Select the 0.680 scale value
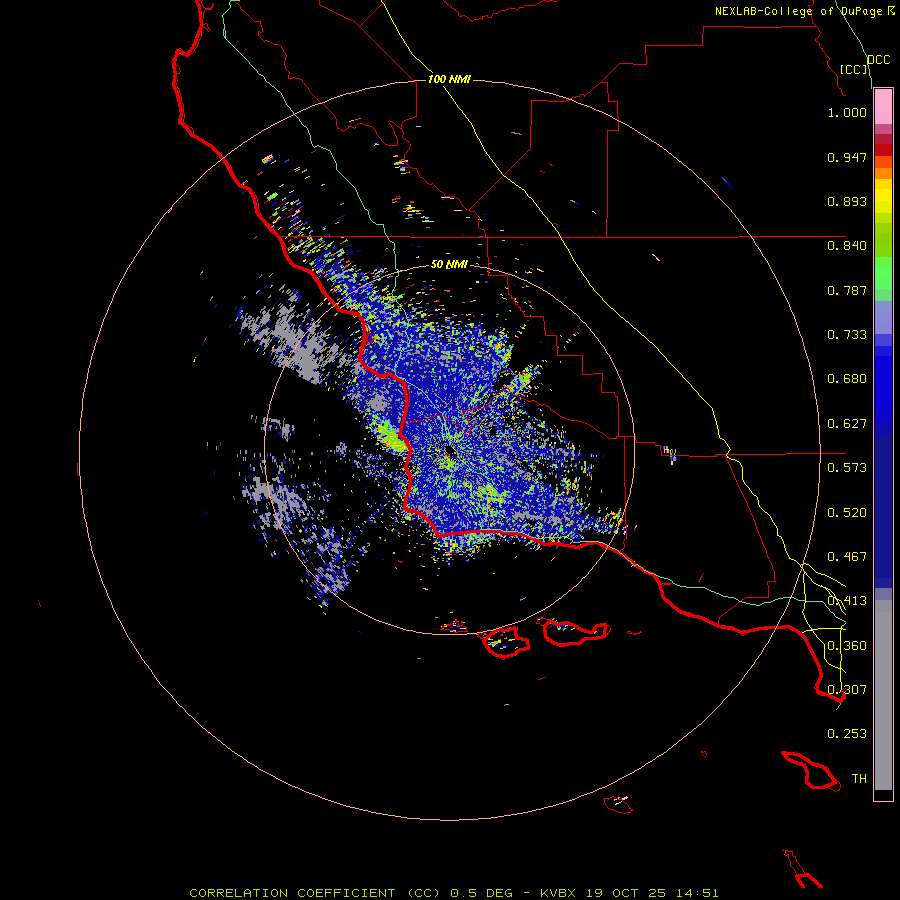This screenshot has width=900, height=900. tap(847, 379)
